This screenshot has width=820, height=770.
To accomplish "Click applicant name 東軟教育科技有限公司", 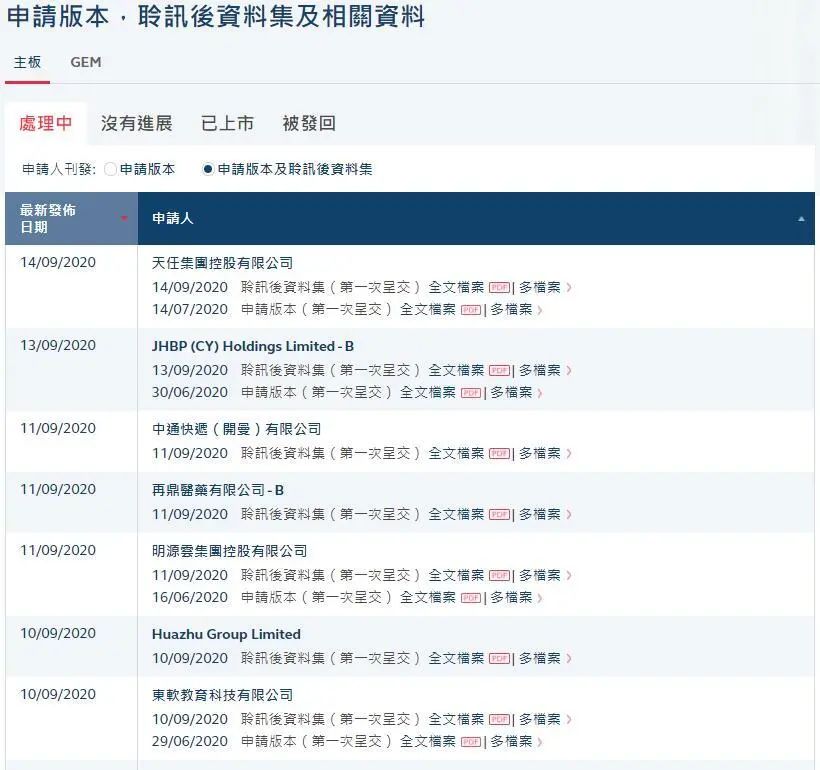I will (222, 695).
